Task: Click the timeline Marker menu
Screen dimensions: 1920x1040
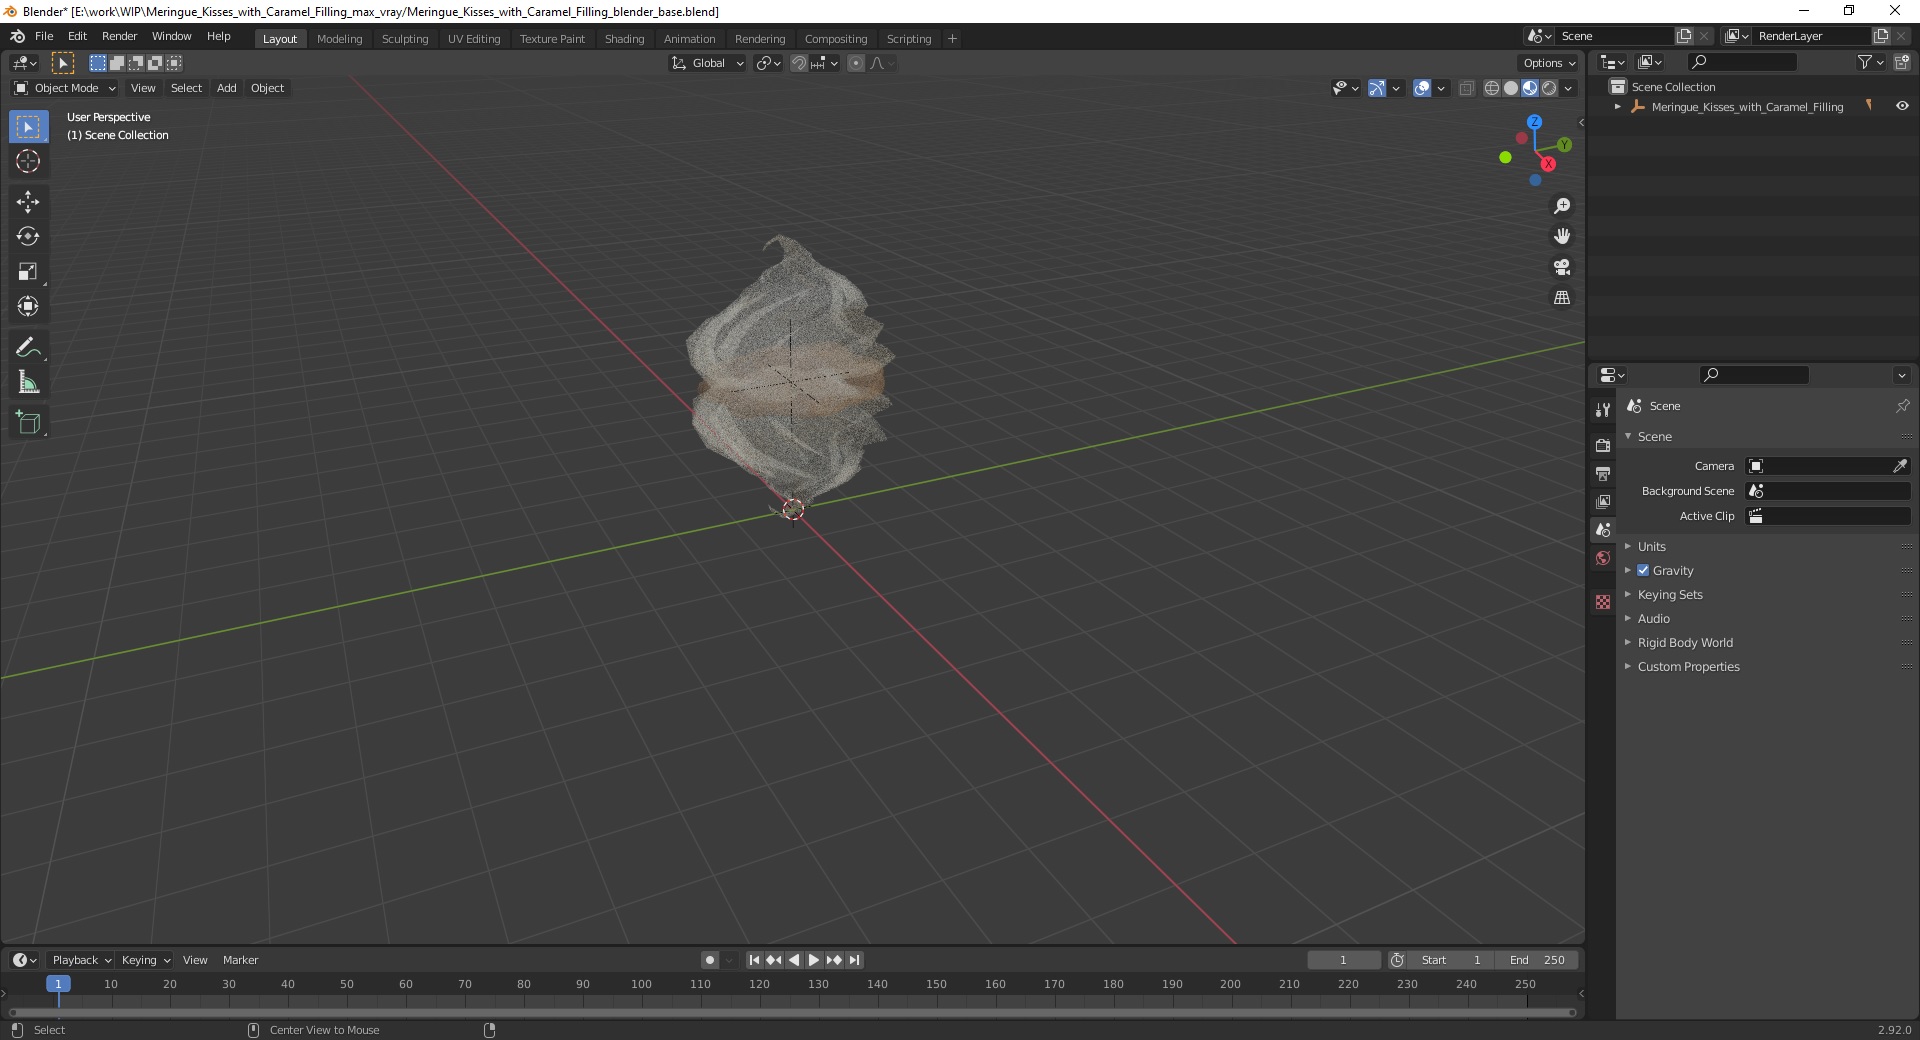Action: 240,960
